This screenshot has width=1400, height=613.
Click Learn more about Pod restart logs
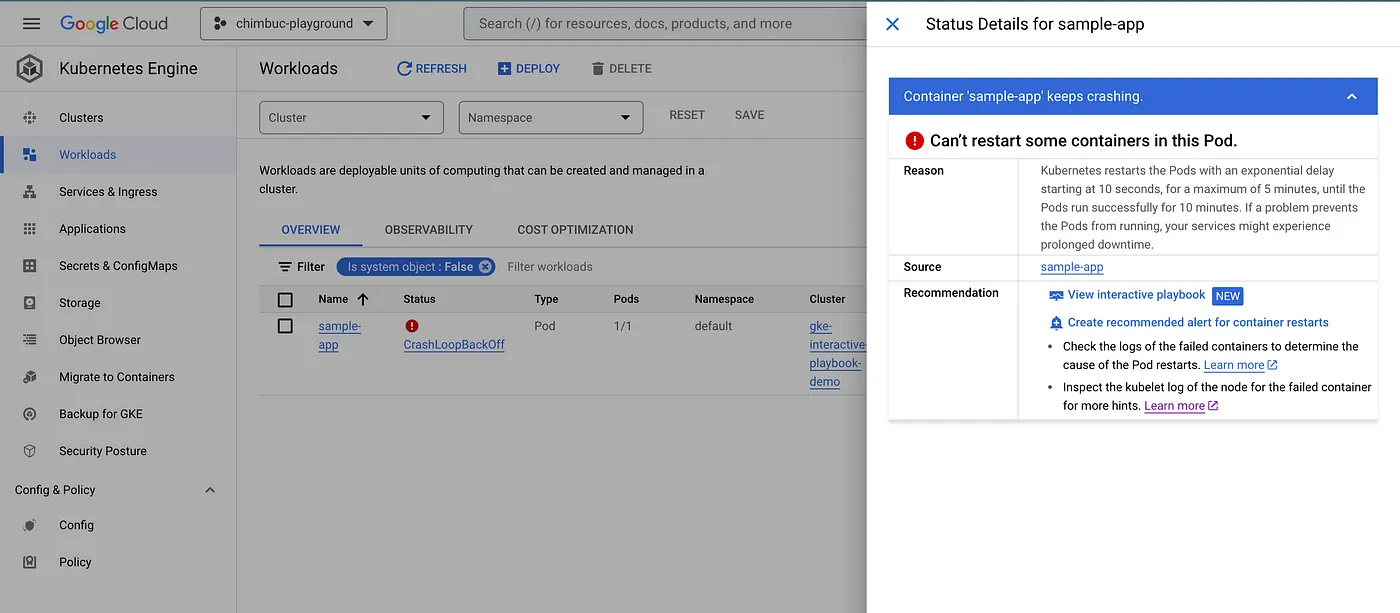pos(1240,365)
